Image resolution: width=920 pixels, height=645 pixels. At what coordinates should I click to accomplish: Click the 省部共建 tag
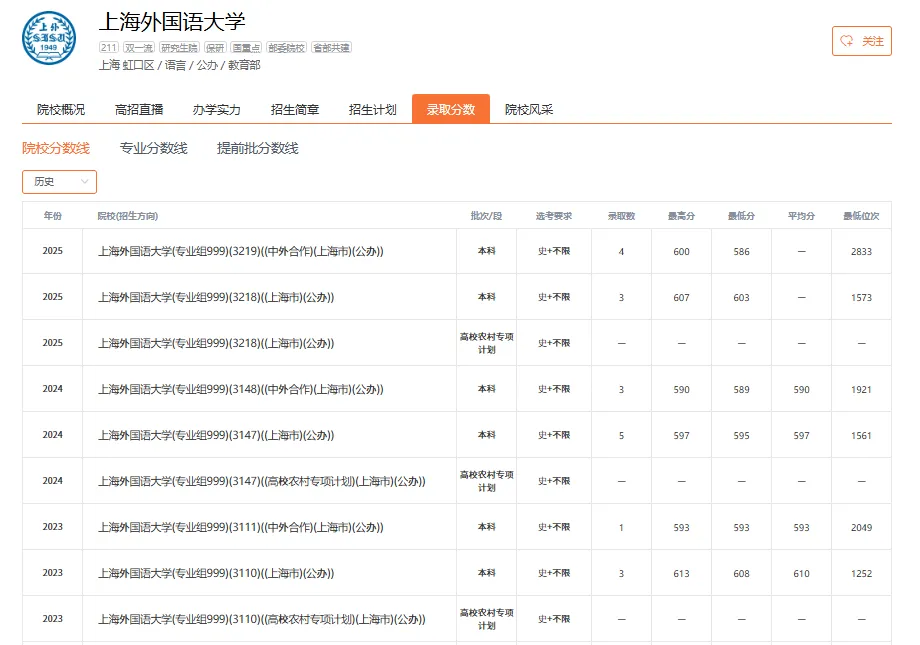pyautogui.click(x=331, y=48)
